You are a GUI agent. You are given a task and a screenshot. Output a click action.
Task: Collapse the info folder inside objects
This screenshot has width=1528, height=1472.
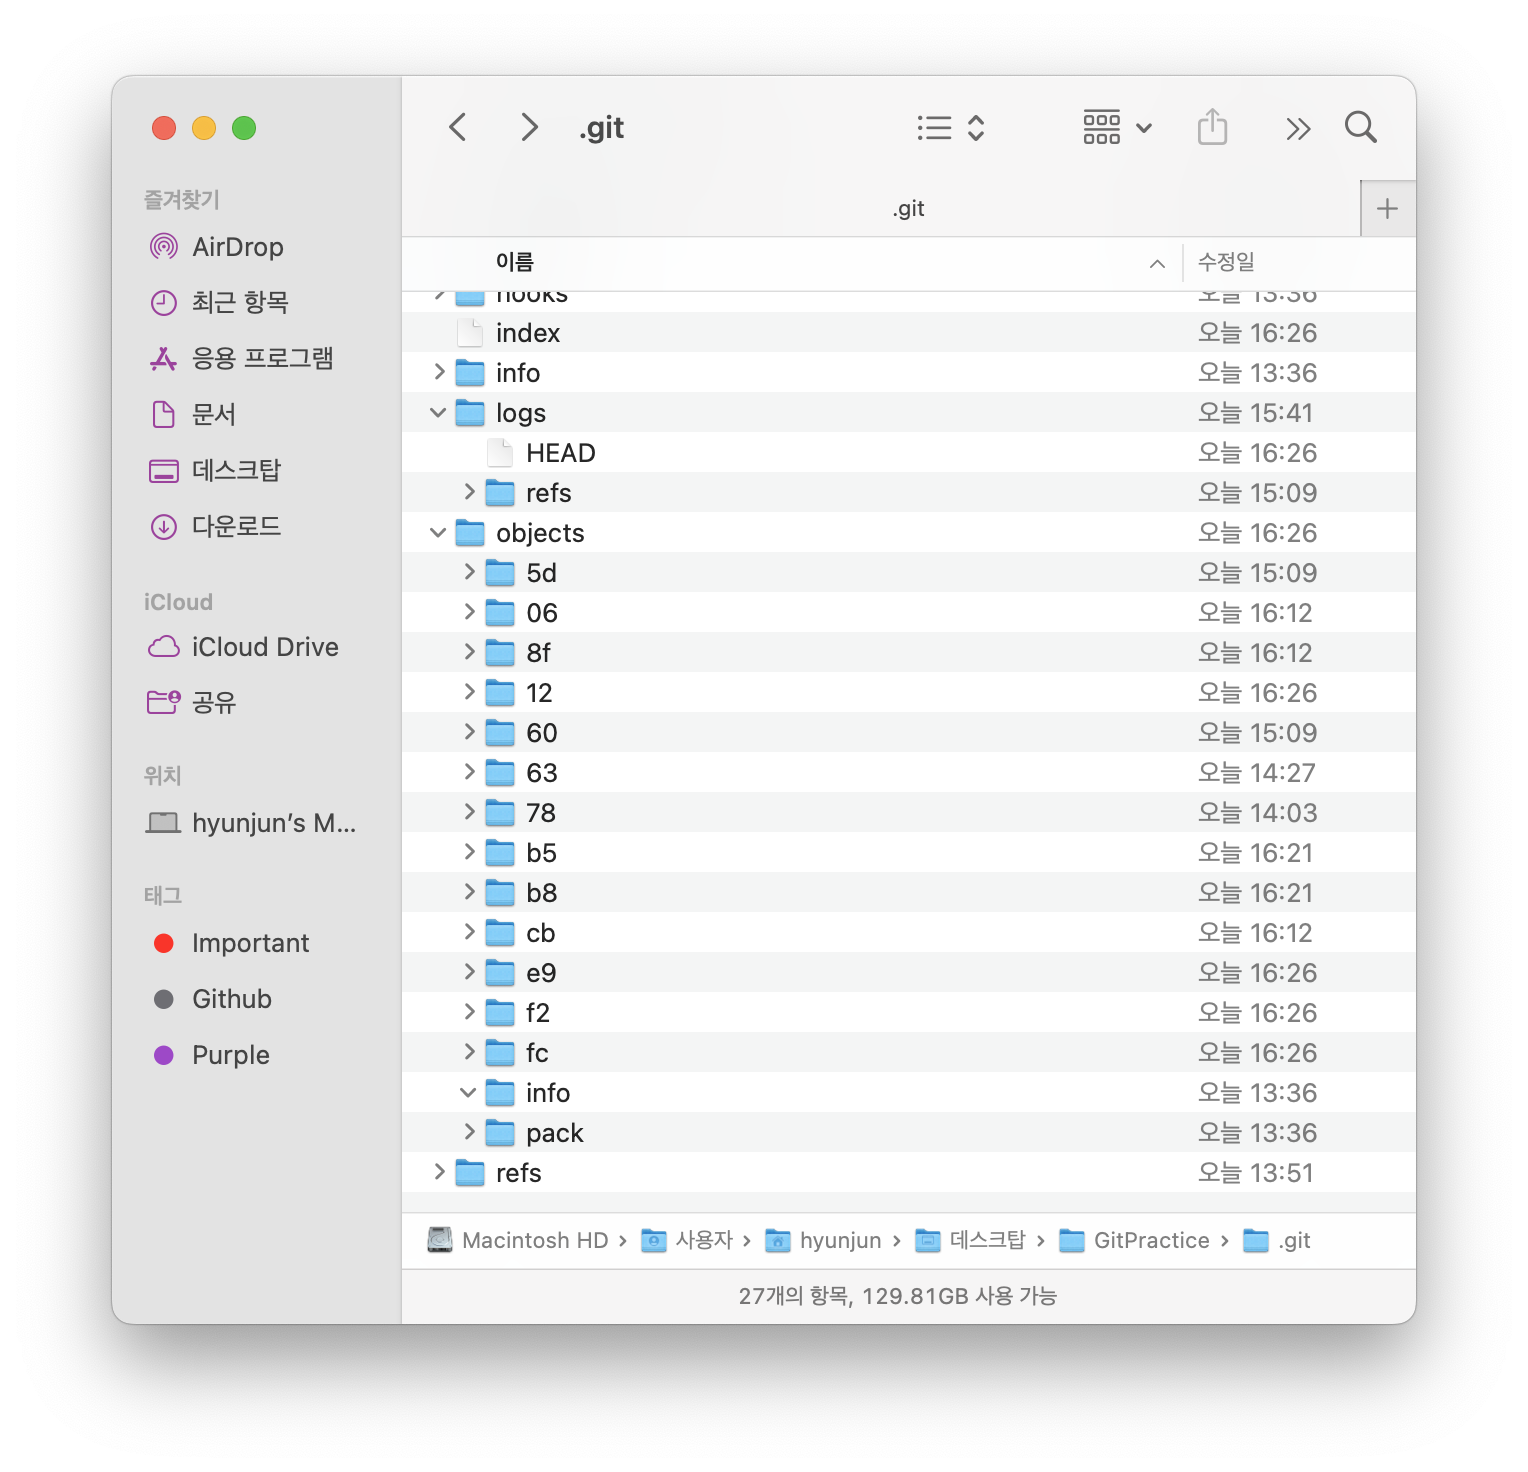[468, 1092]
